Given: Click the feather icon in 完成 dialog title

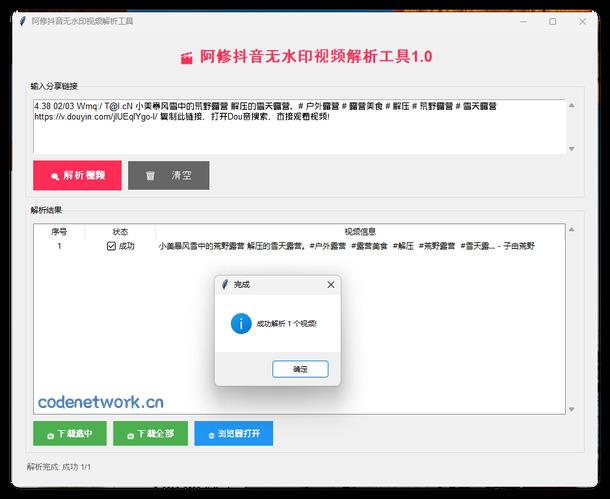Looking at the screenshot, I should click(x=225, y=284).
